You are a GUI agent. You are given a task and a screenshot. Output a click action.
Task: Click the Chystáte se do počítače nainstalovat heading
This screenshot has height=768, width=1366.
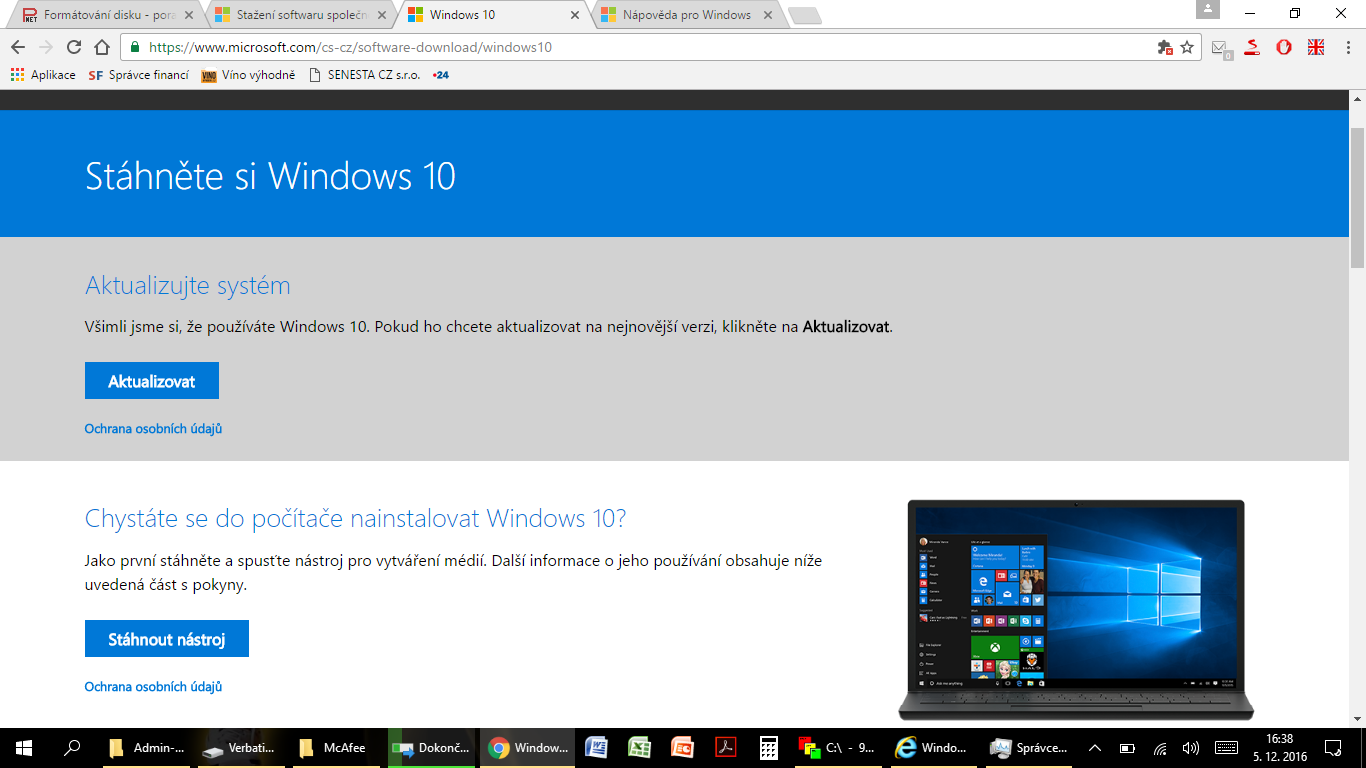[x=355, y=519]
